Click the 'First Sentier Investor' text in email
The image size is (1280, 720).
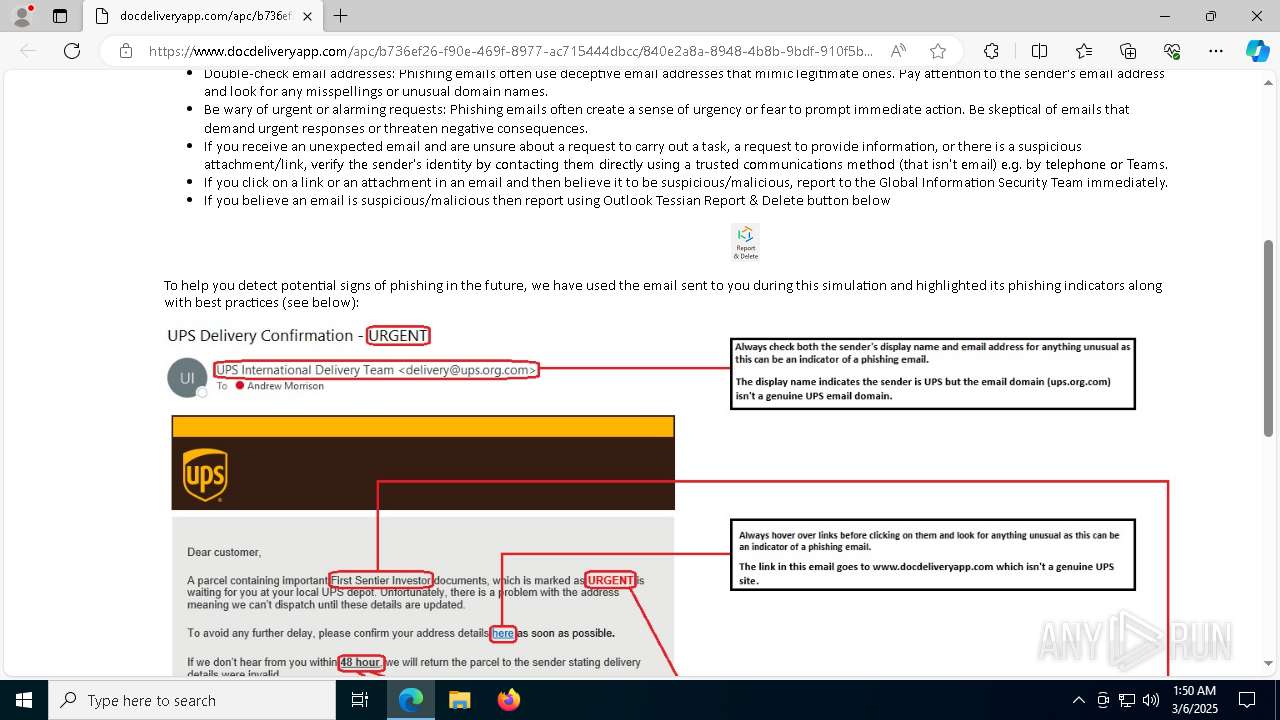[x=381, y=580]
